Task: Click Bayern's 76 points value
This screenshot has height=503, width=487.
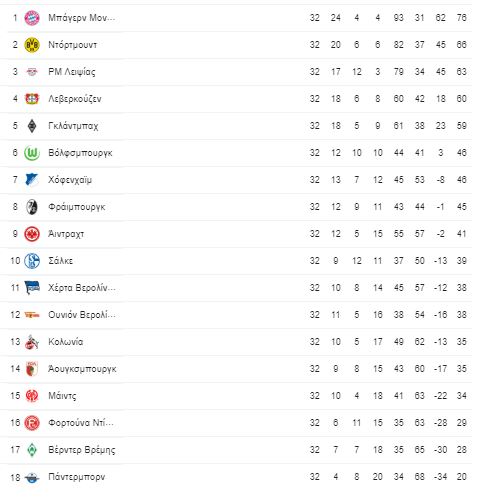Action: tap(462, 18)
